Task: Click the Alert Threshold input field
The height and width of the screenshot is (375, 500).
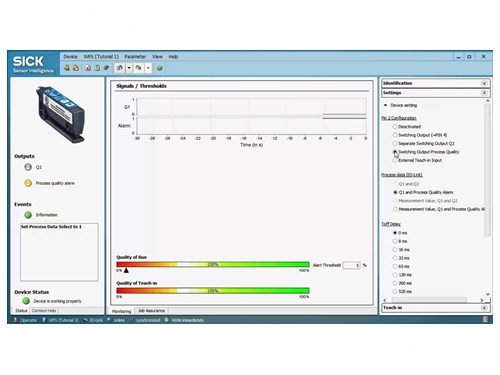Action: point(352,265)
